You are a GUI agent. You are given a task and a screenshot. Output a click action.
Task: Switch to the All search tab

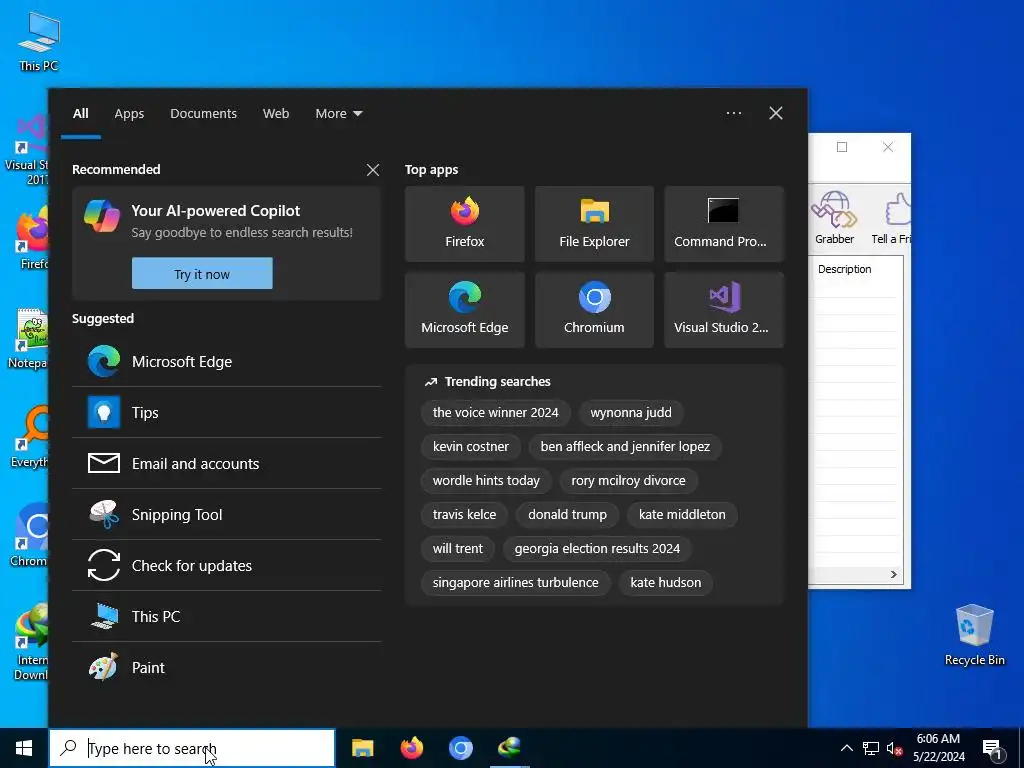[80, 114]
